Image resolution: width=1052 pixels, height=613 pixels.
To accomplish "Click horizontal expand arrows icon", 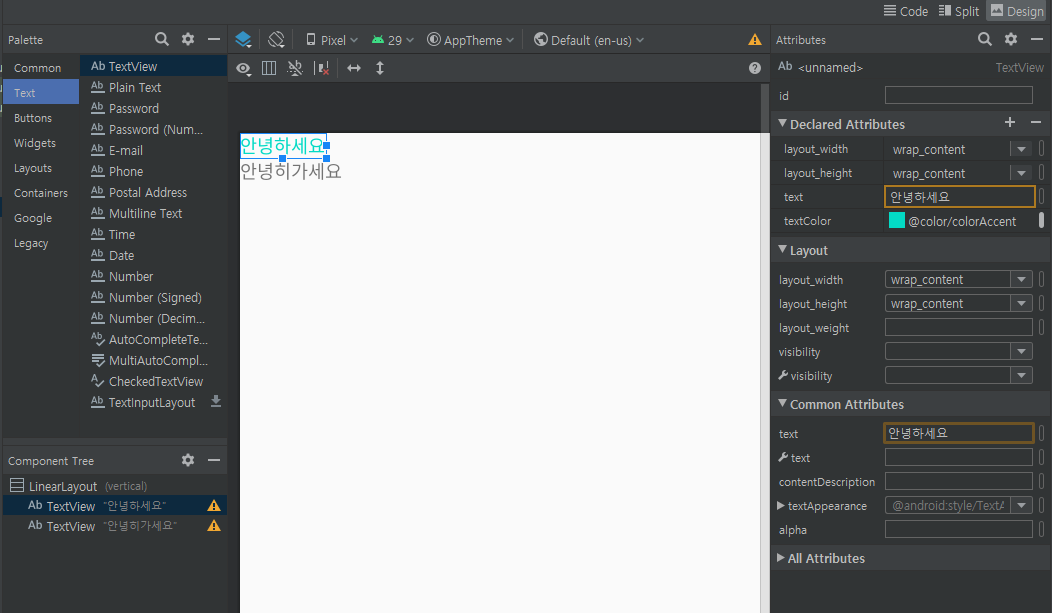I will click(x=354, y=68).
